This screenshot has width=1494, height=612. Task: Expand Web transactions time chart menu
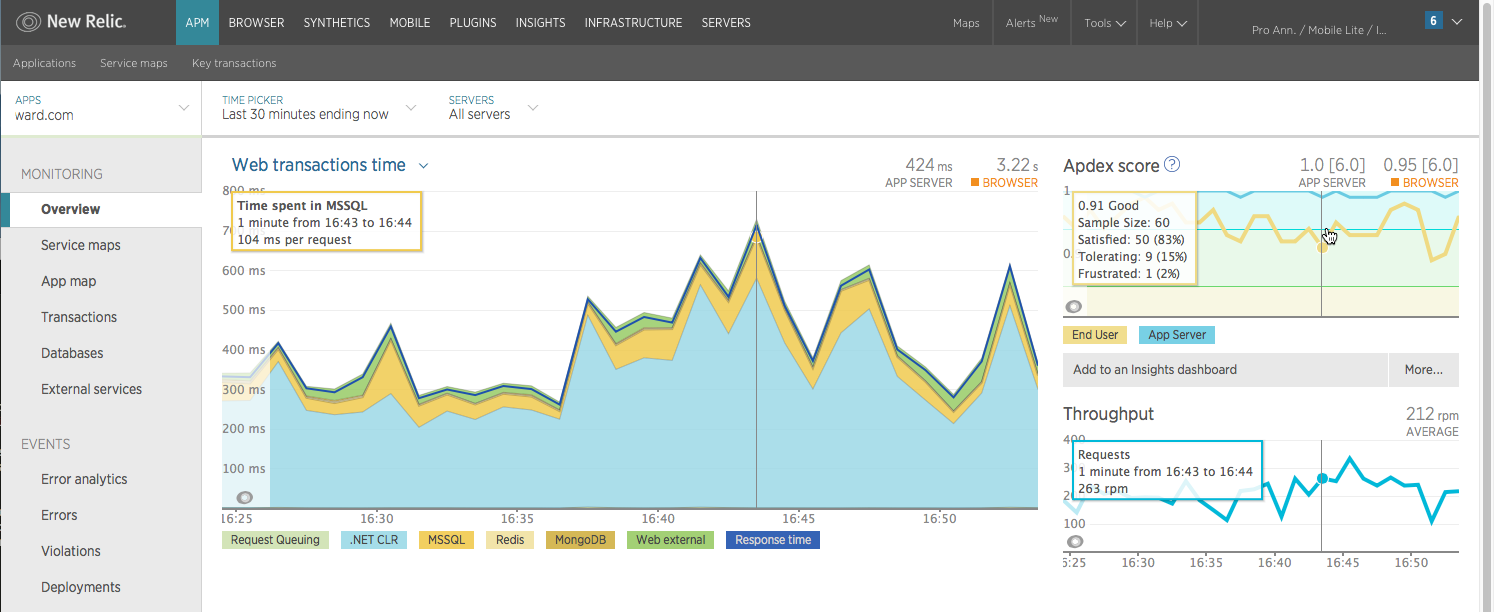[x=424, y=166]
